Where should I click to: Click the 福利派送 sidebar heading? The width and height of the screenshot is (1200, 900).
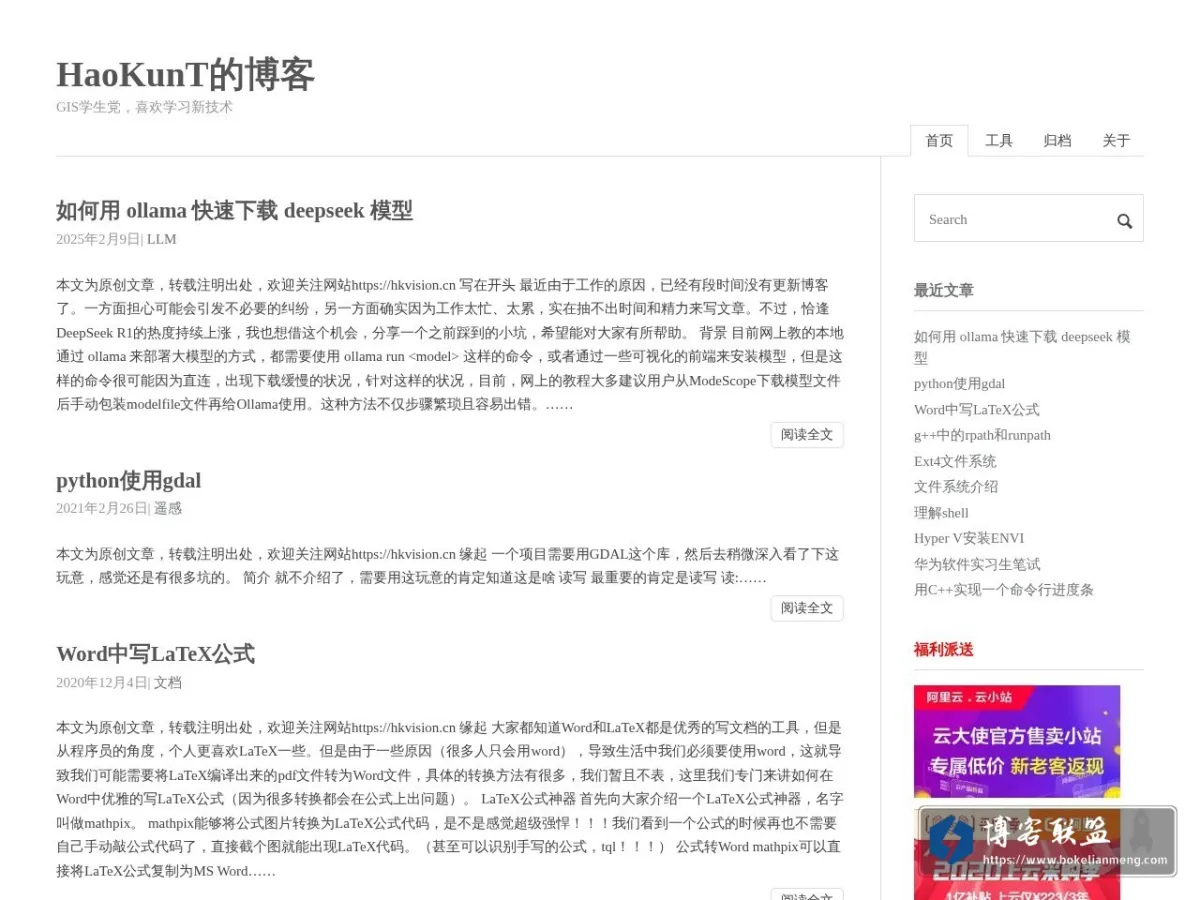pos(943,649)
